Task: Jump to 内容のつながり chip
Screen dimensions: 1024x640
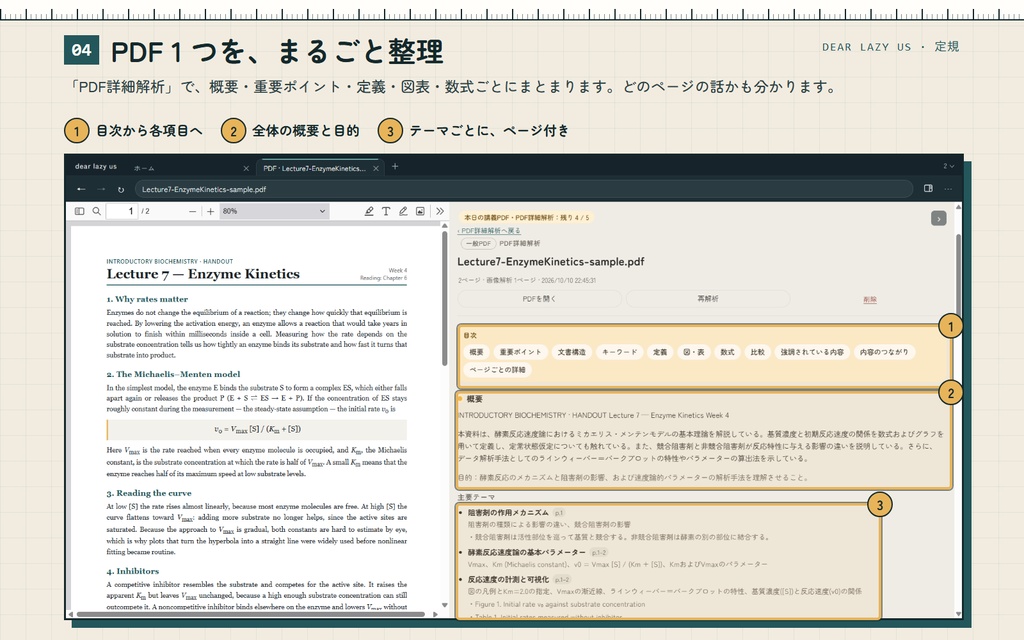Action: (884, 352)
